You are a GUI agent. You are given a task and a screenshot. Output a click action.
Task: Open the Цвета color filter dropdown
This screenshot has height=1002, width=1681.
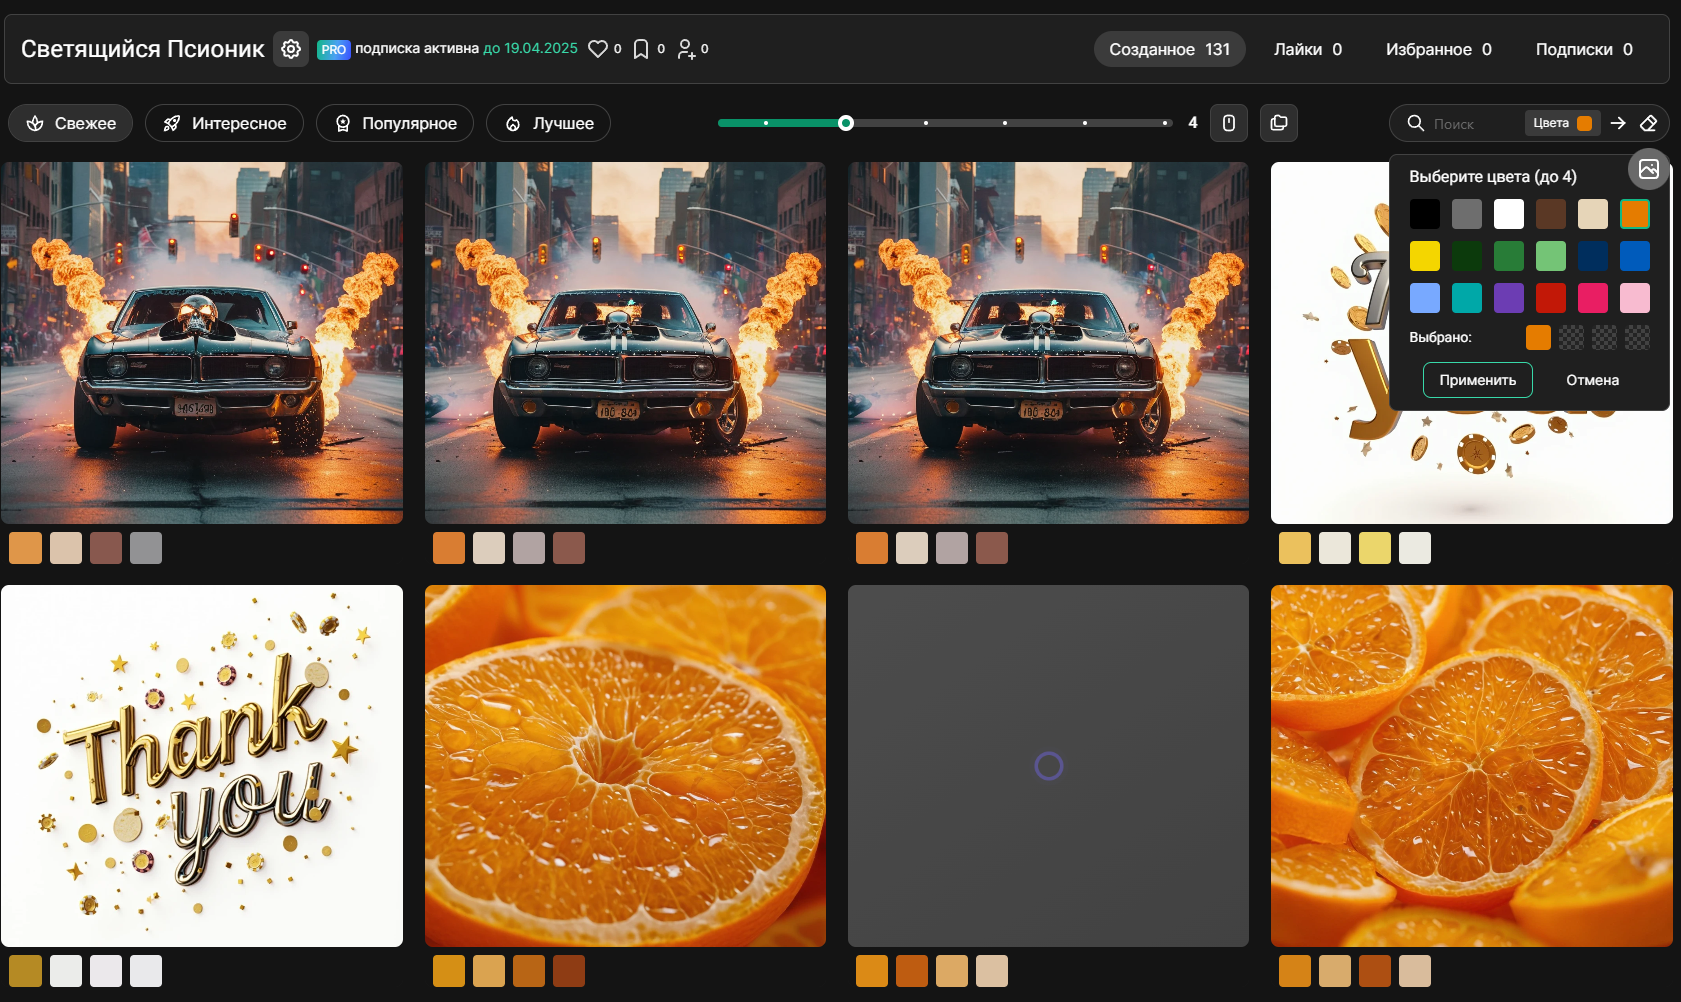click(x=1562, y=123)
